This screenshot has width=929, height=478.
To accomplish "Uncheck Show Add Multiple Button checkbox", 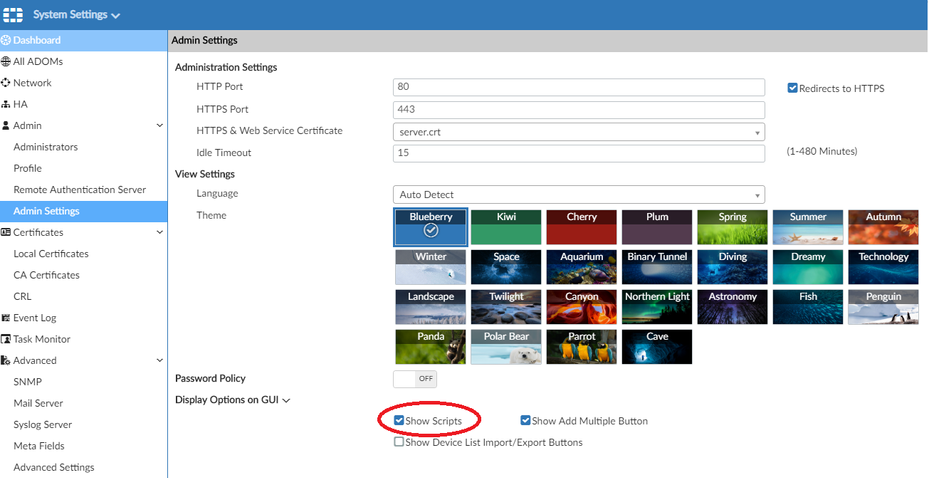I will 525,421.
